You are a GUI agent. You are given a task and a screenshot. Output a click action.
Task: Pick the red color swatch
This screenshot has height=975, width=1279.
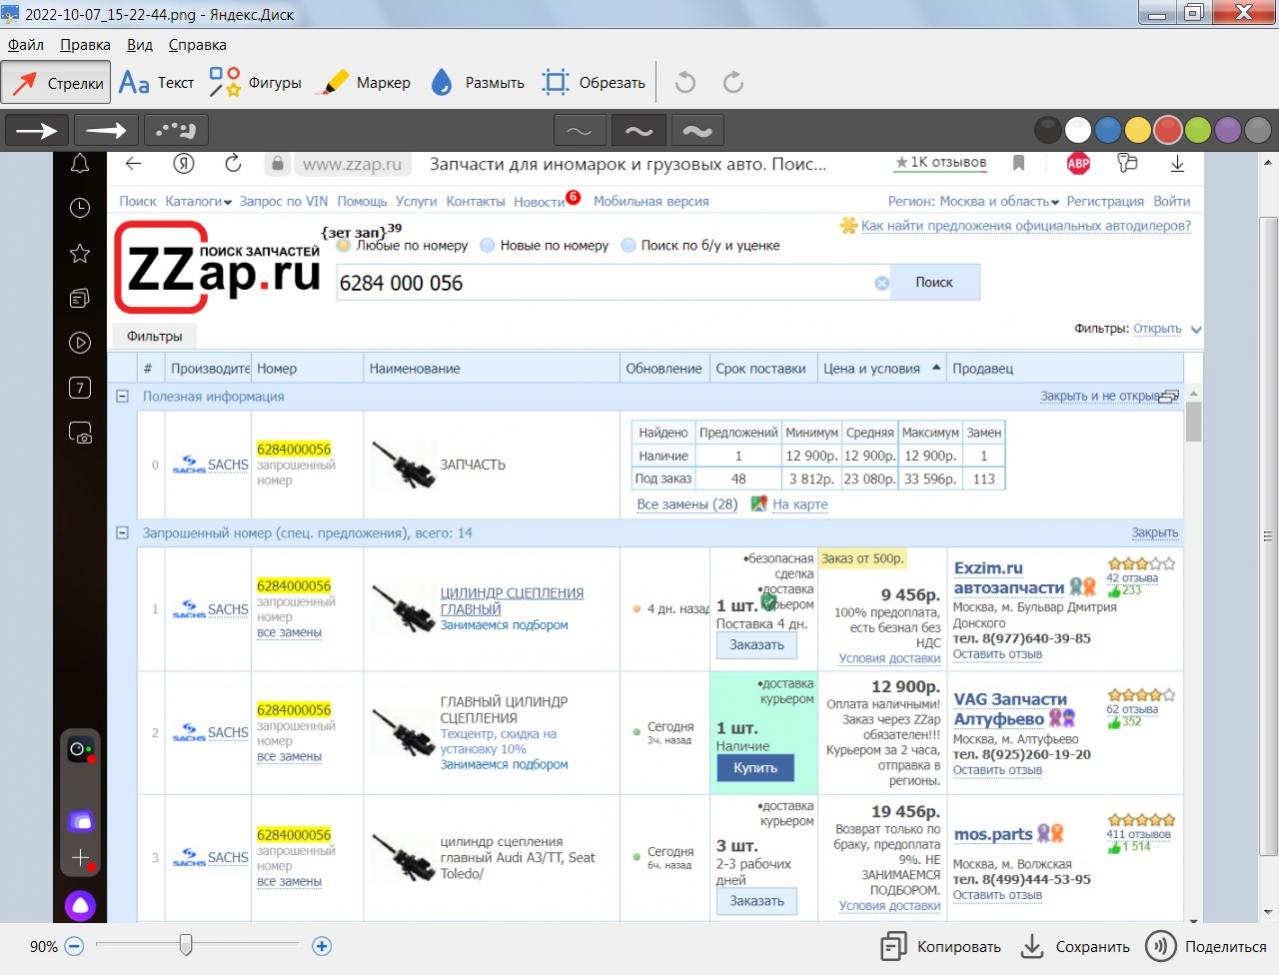[1168, 130]
